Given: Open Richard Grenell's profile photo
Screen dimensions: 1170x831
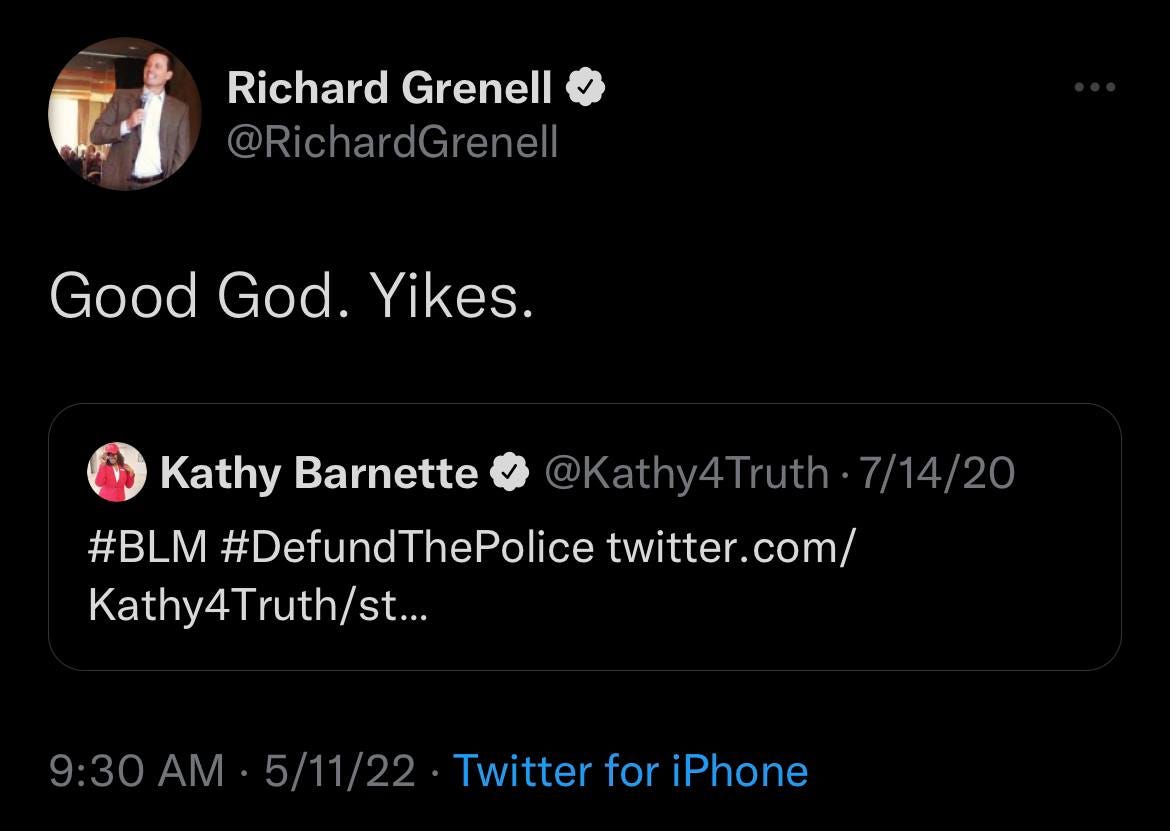Looking at the screenshot, I should 124,114.
